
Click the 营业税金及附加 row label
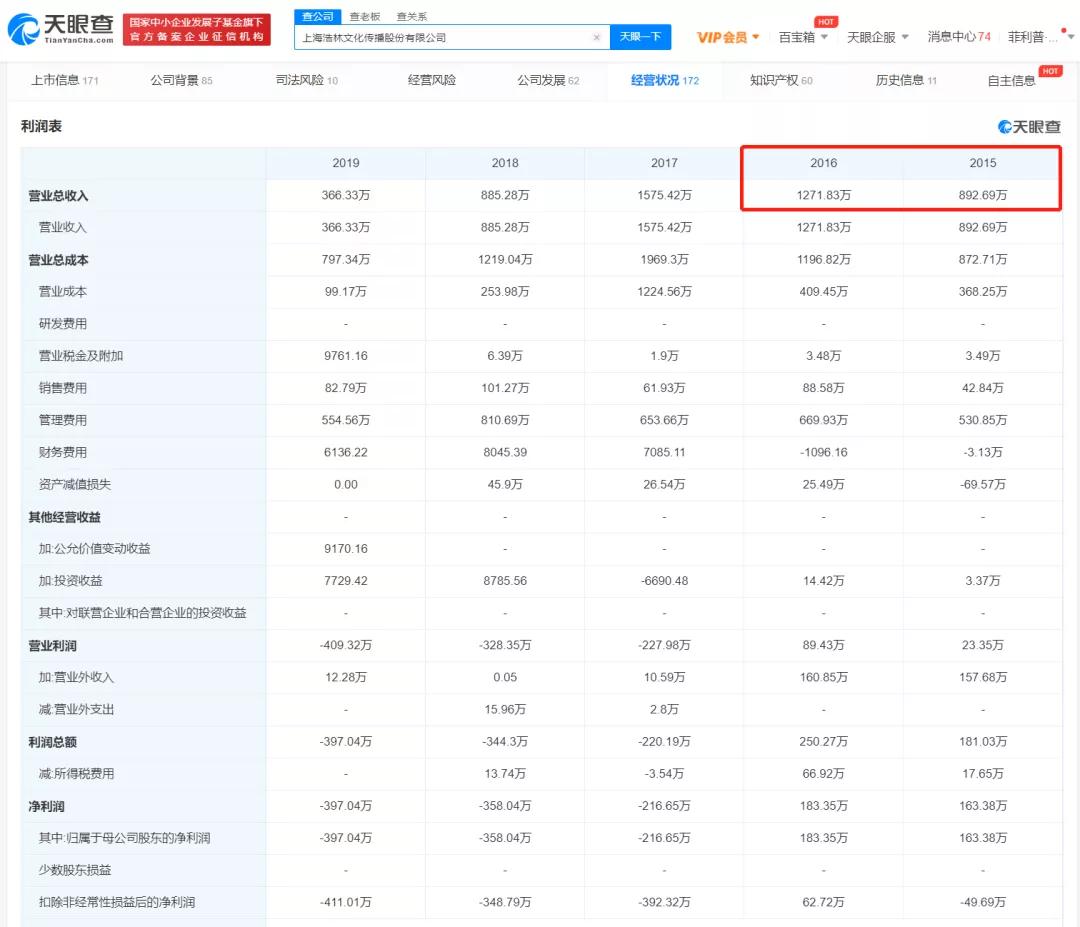81,356
